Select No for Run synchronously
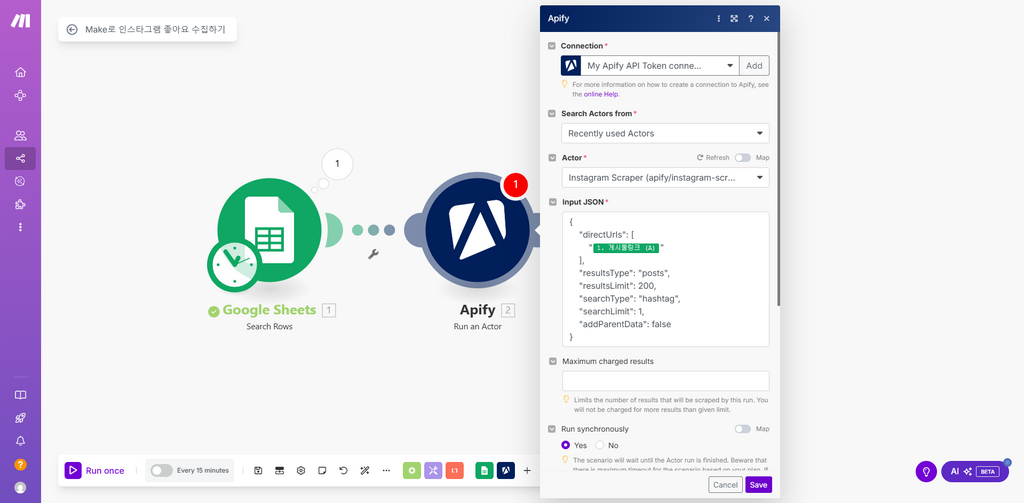This screenshot has height=503, width=1024. (x=600, y=446)
